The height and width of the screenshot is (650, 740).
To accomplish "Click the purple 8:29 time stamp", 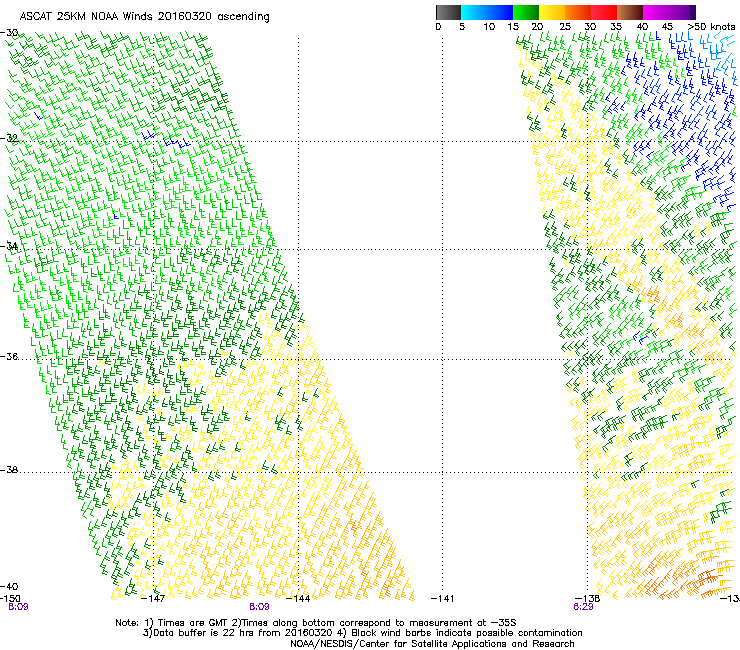I will pos(583,607).
